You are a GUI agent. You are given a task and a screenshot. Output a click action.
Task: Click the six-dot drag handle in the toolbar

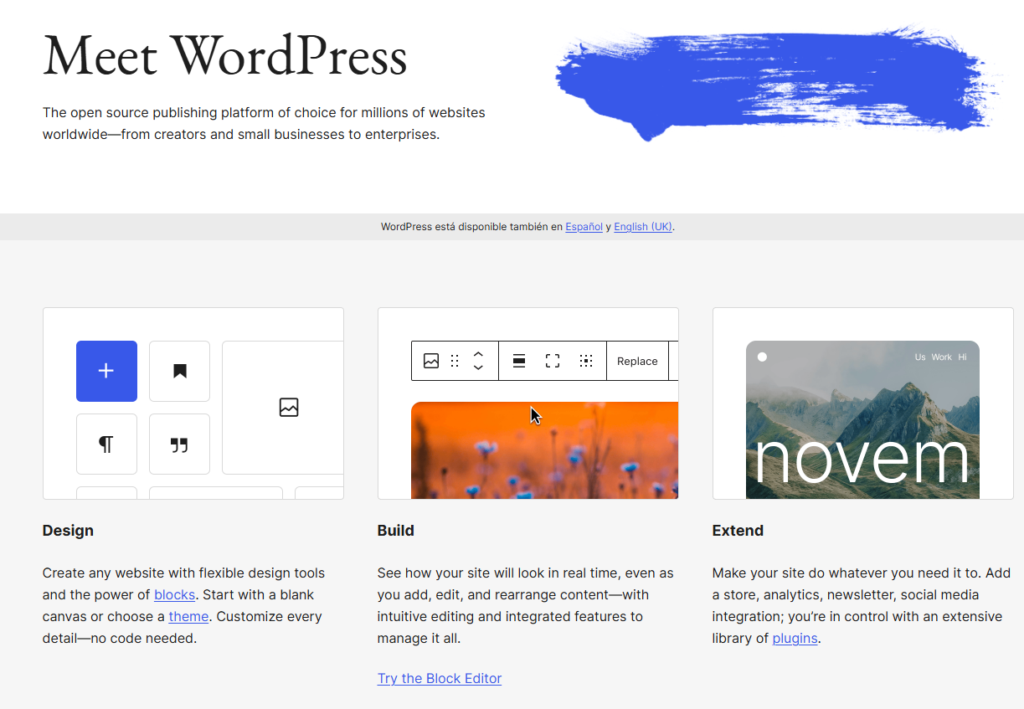click(x=455, y=361)
